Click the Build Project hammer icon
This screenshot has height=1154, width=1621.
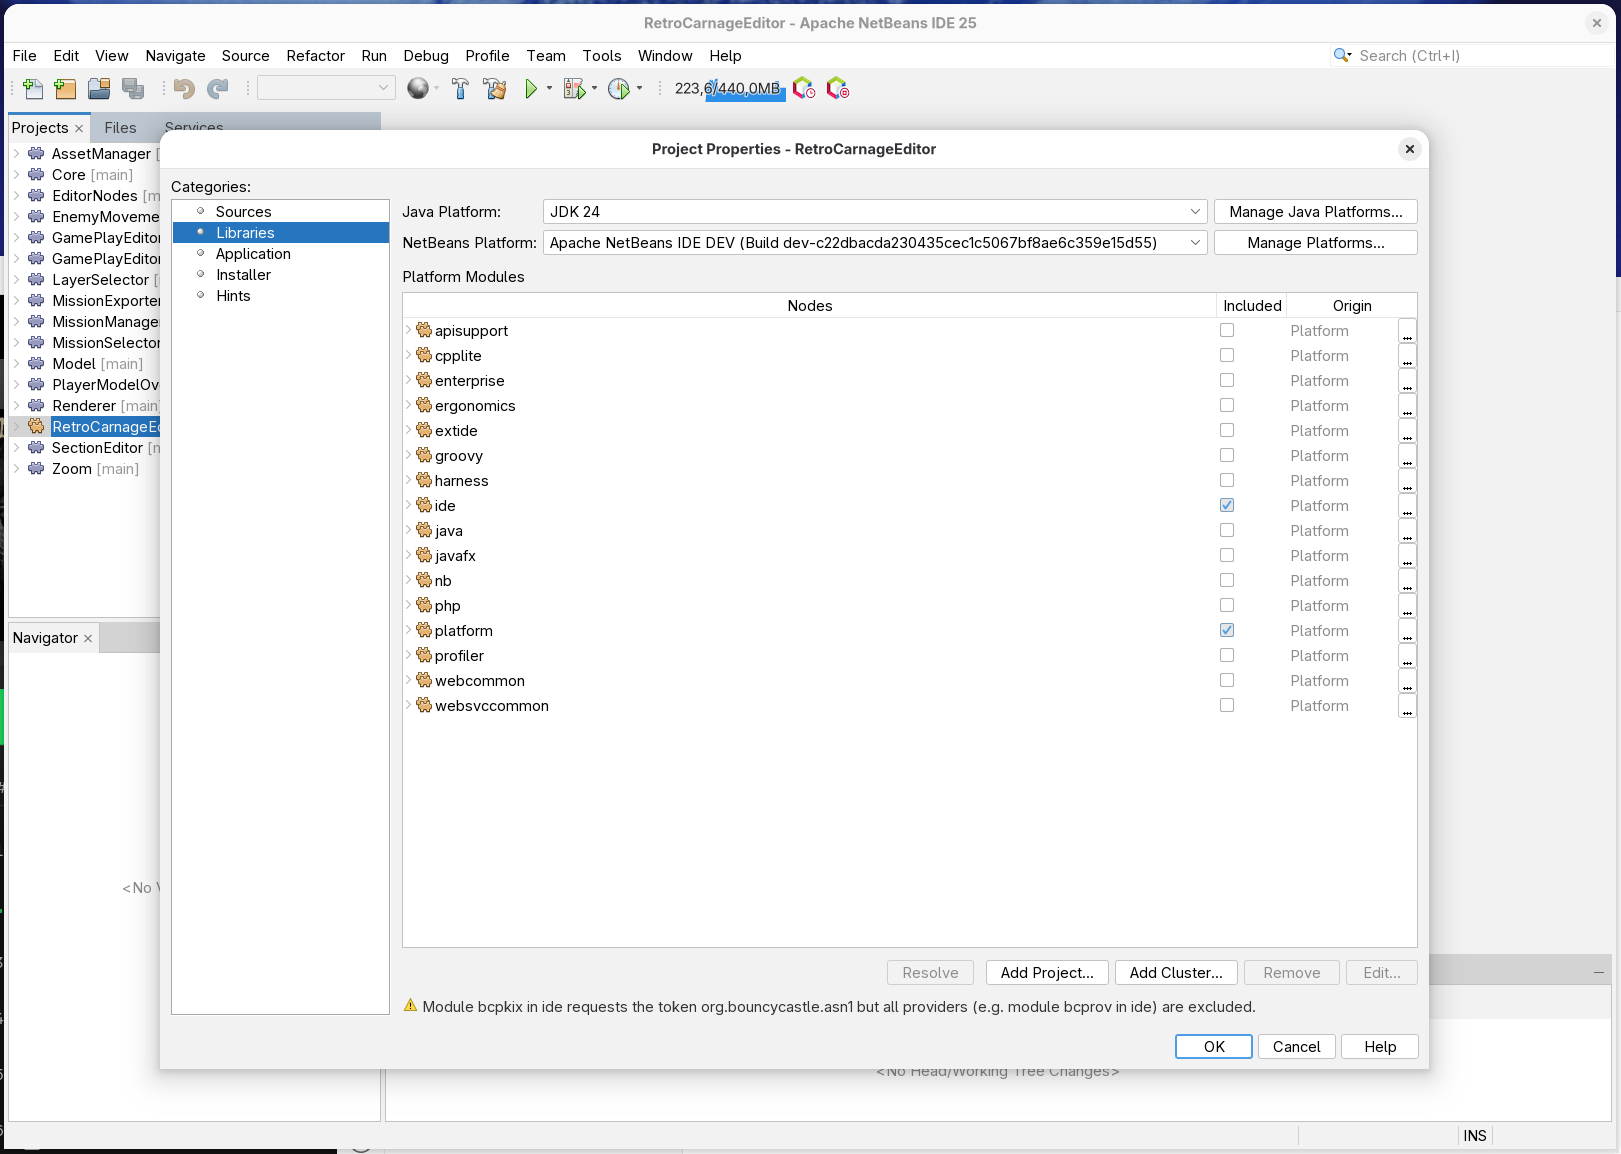pyautogui.click(x=460, y=89)
